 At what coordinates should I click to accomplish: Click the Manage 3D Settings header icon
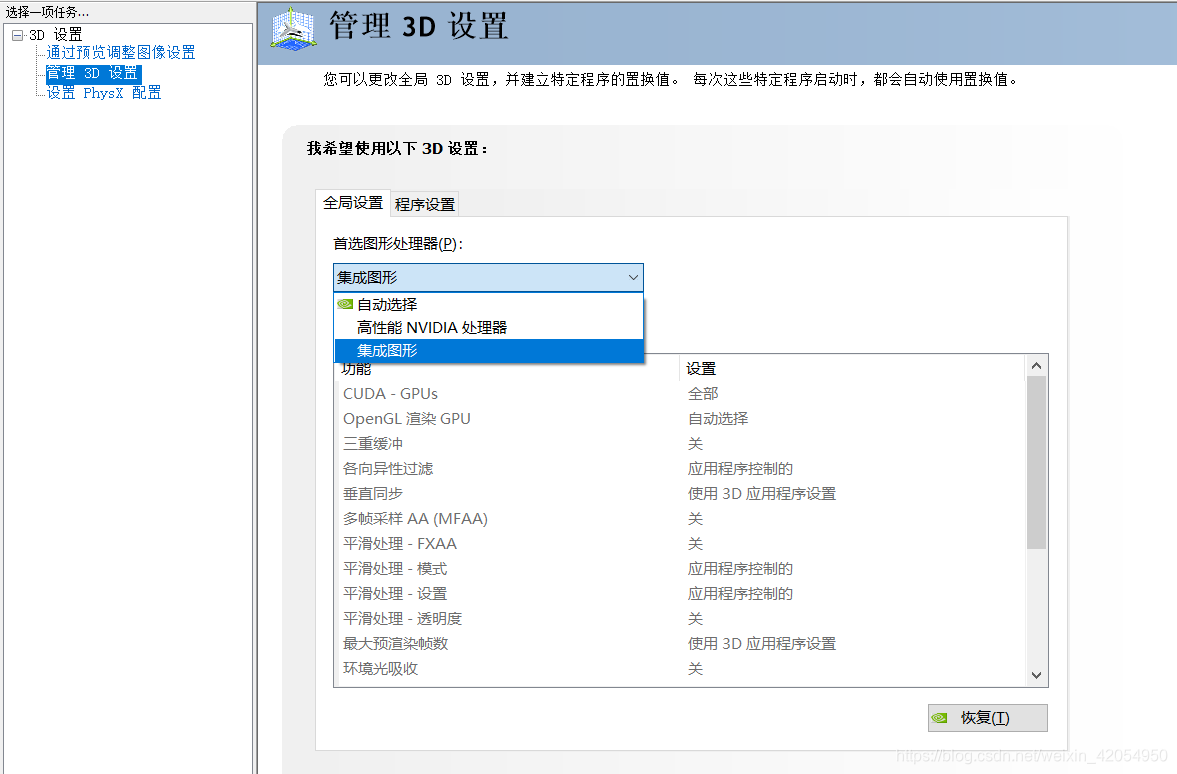(293, 29)
